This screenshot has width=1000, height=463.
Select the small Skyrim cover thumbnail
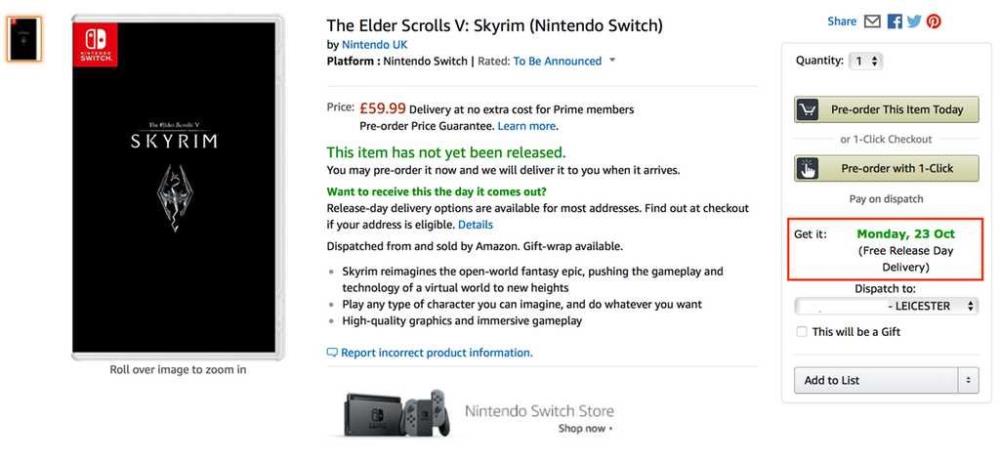[24, 39]
